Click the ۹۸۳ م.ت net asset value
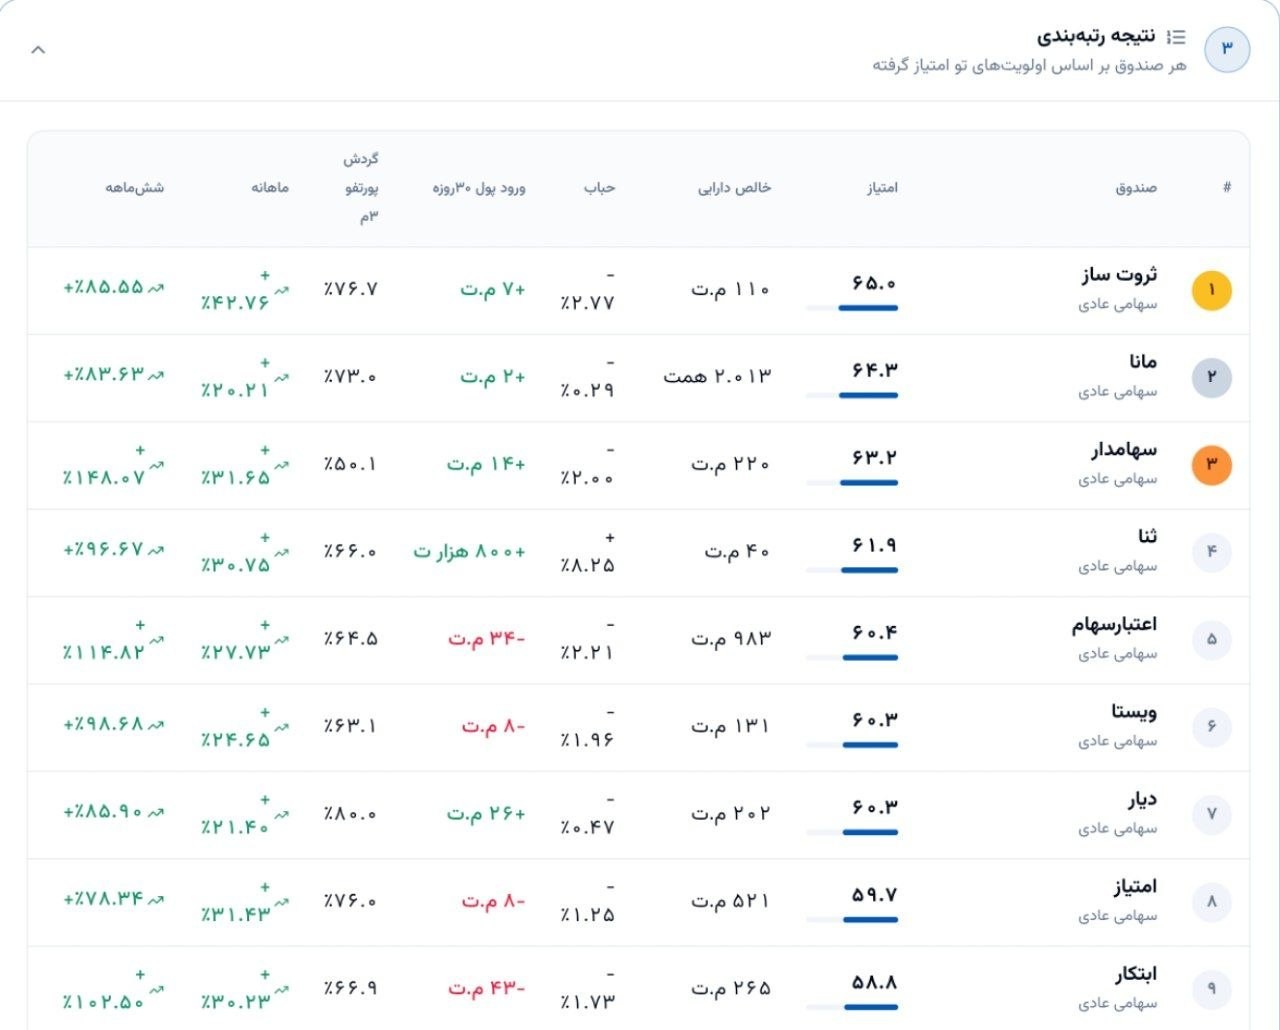 731,639
